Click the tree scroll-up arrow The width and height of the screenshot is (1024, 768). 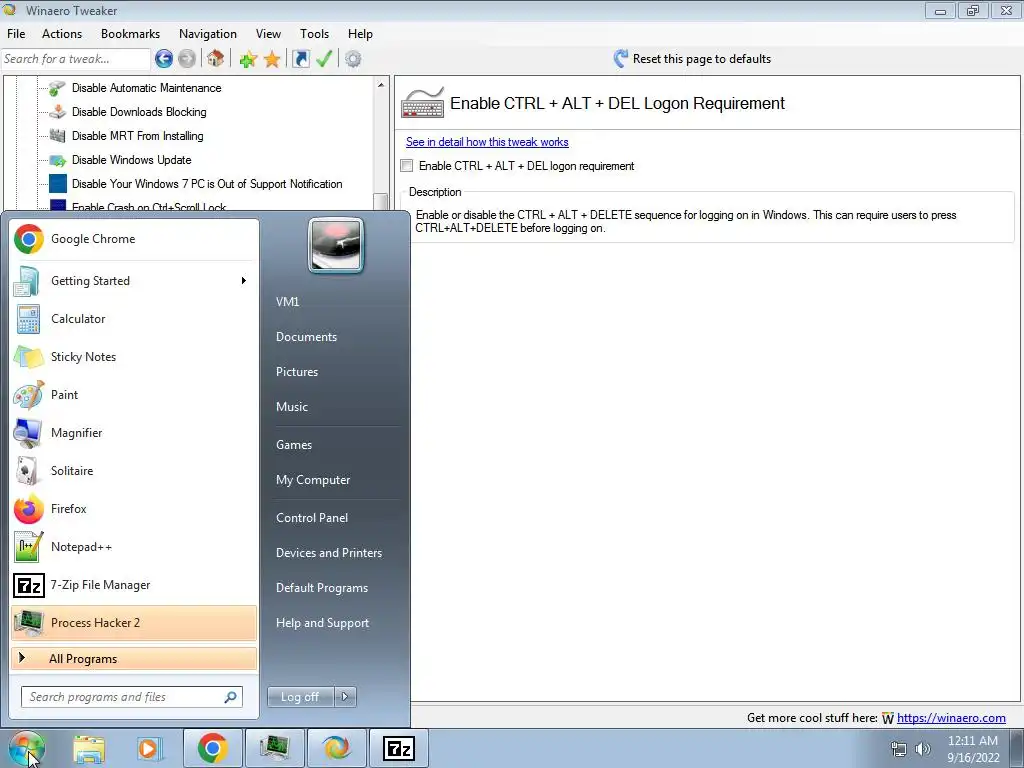381,85
